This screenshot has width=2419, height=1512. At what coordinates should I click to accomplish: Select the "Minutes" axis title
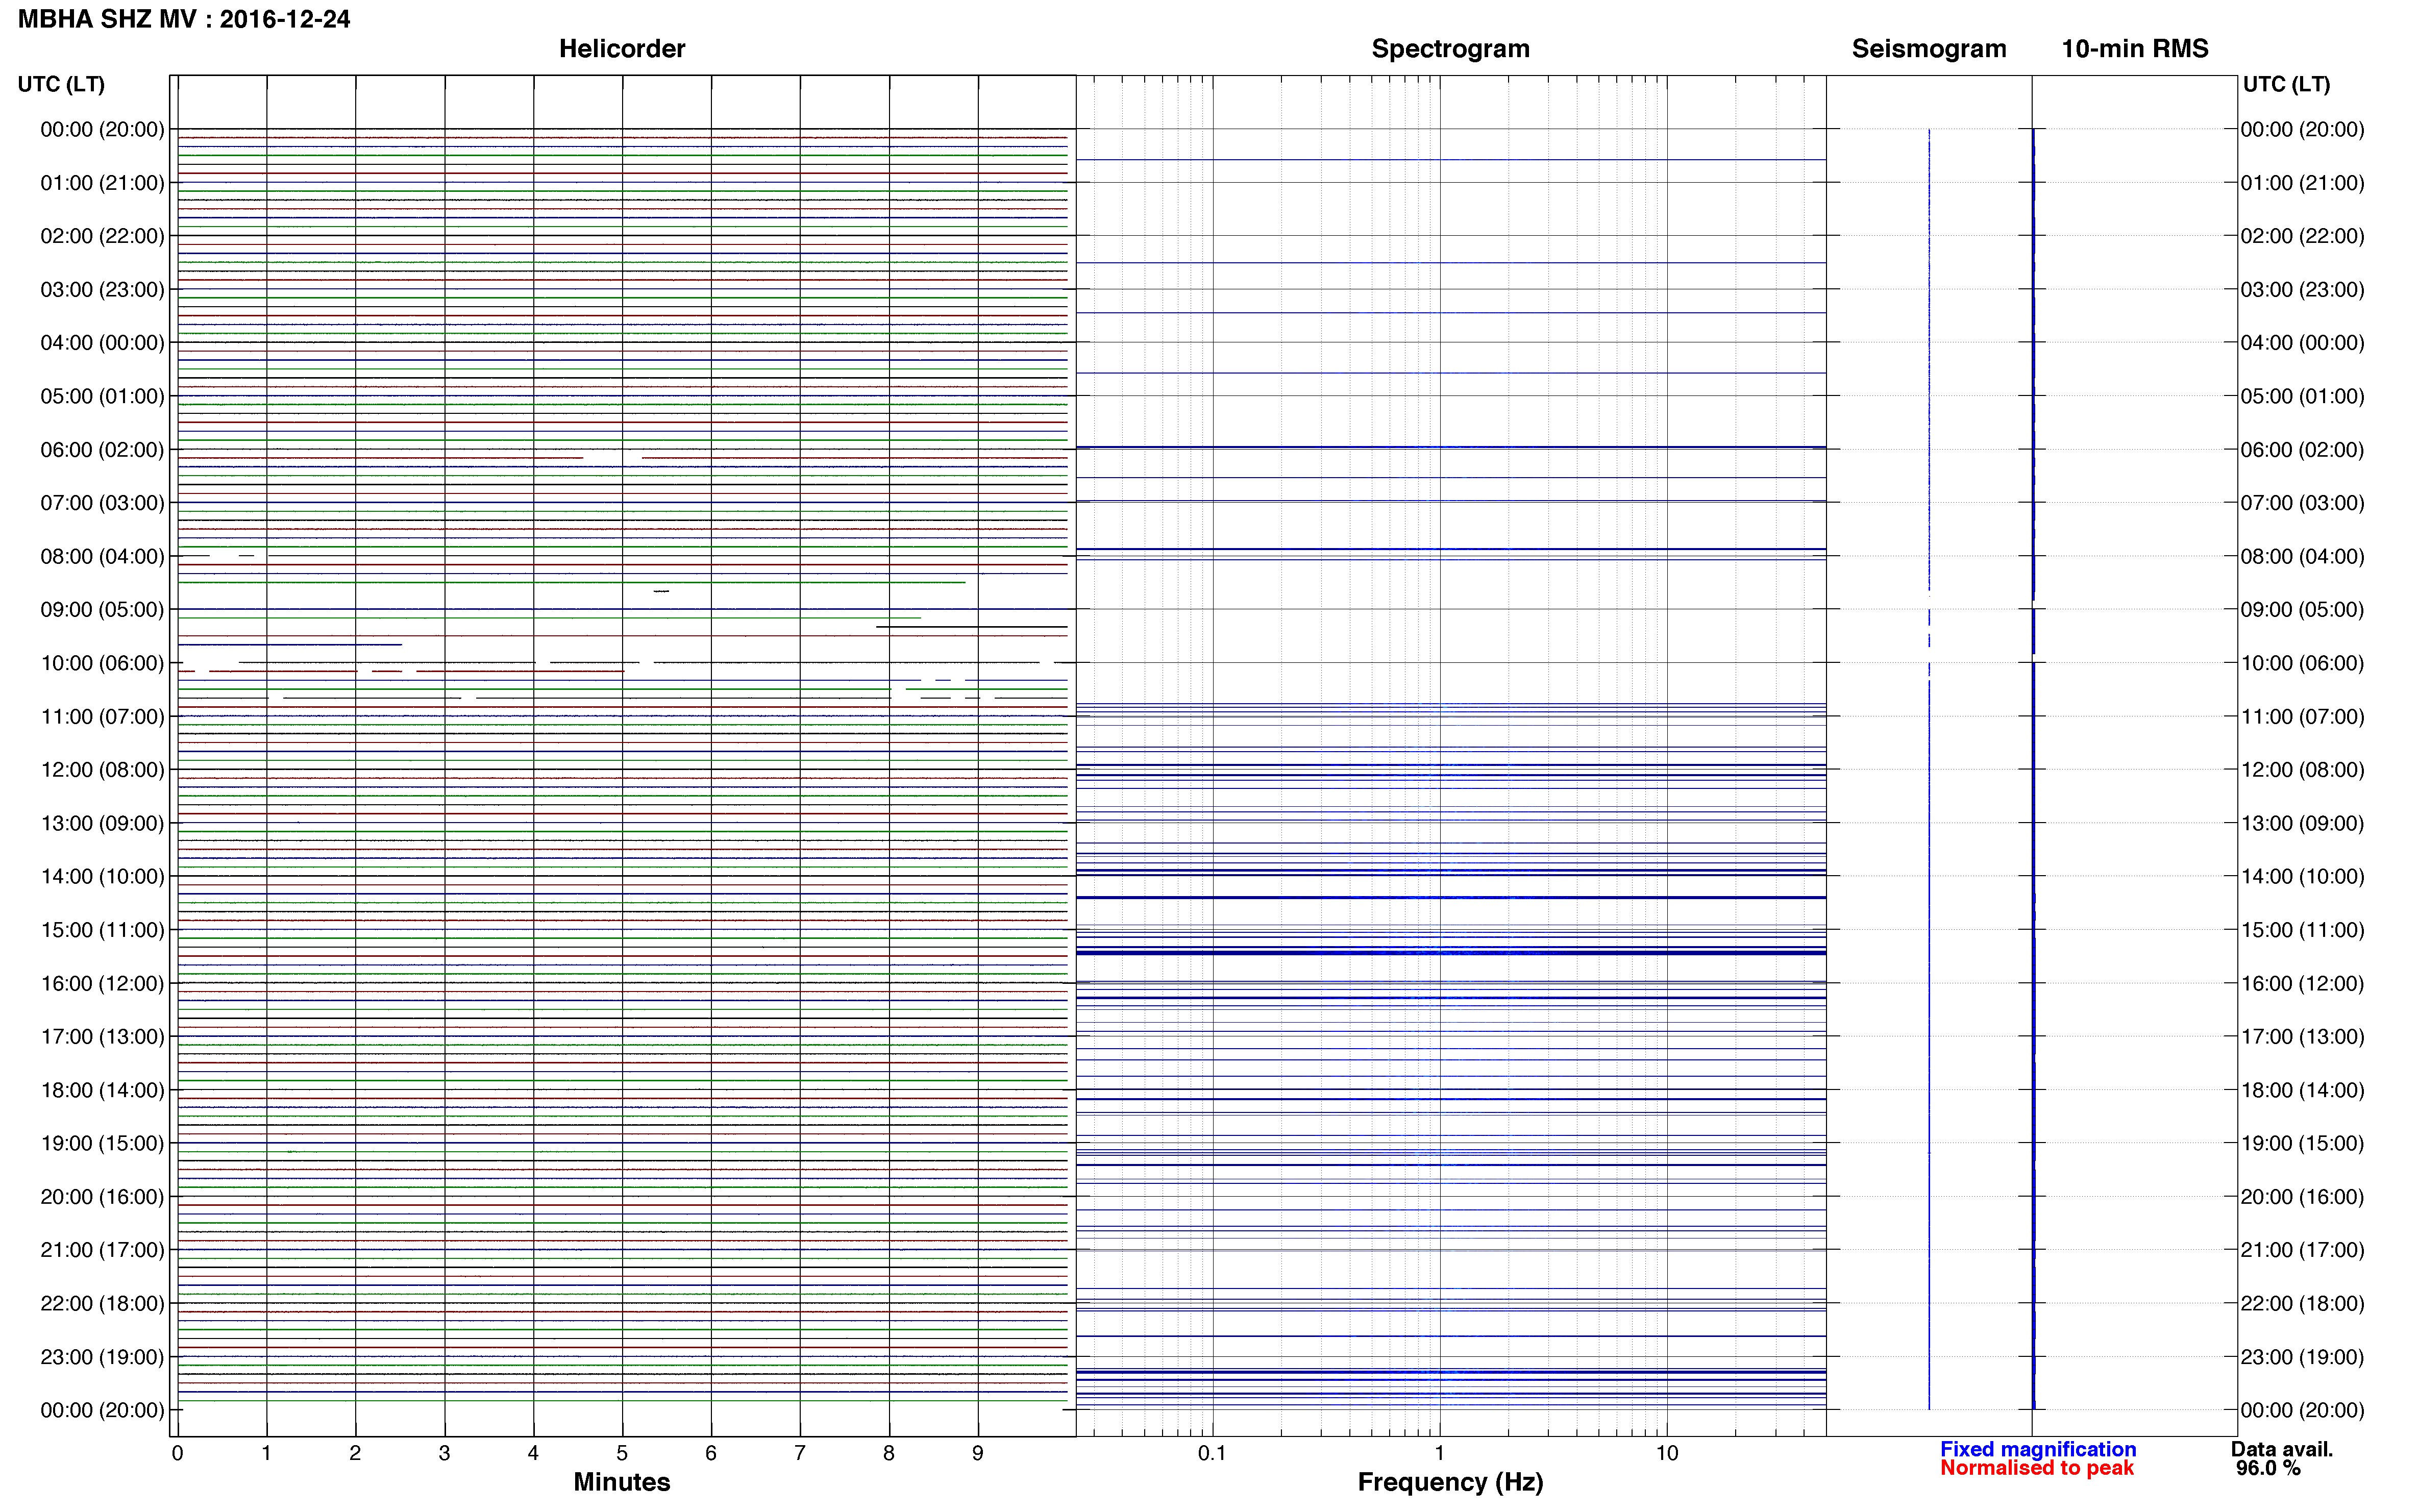click(x=622, y=1482)
